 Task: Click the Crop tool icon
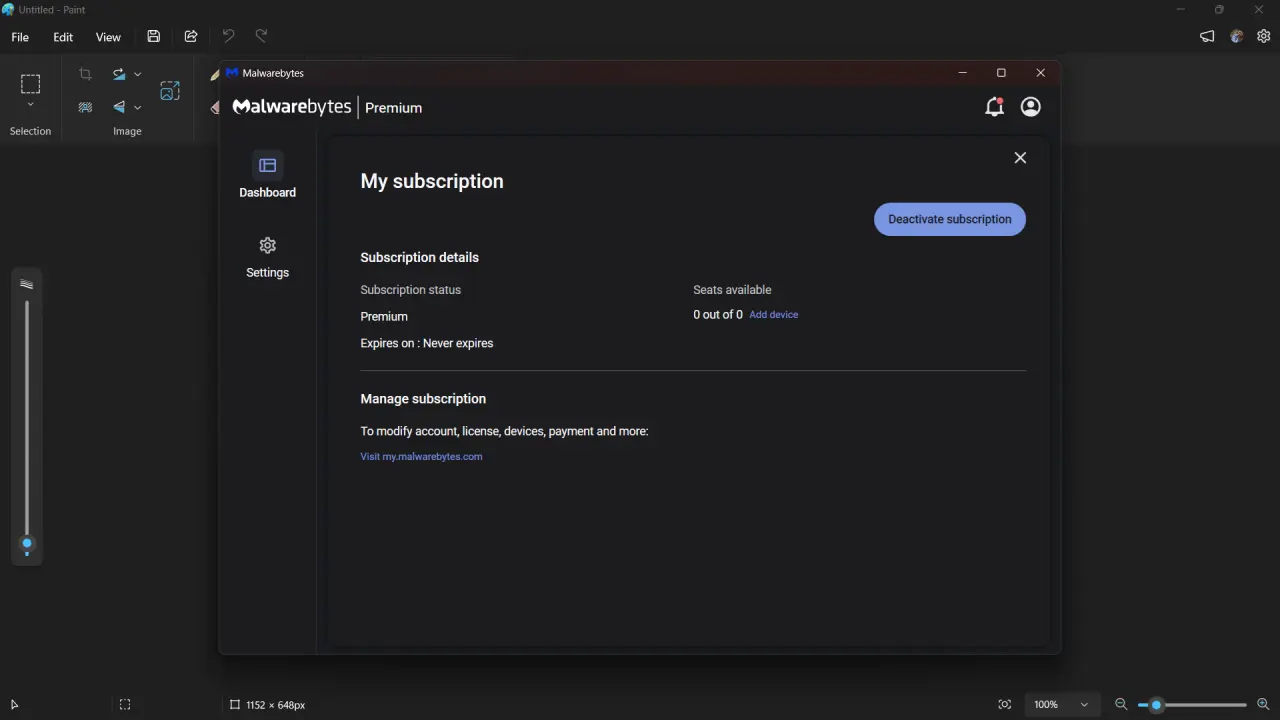pyautogui.click(x=85, y=74)
